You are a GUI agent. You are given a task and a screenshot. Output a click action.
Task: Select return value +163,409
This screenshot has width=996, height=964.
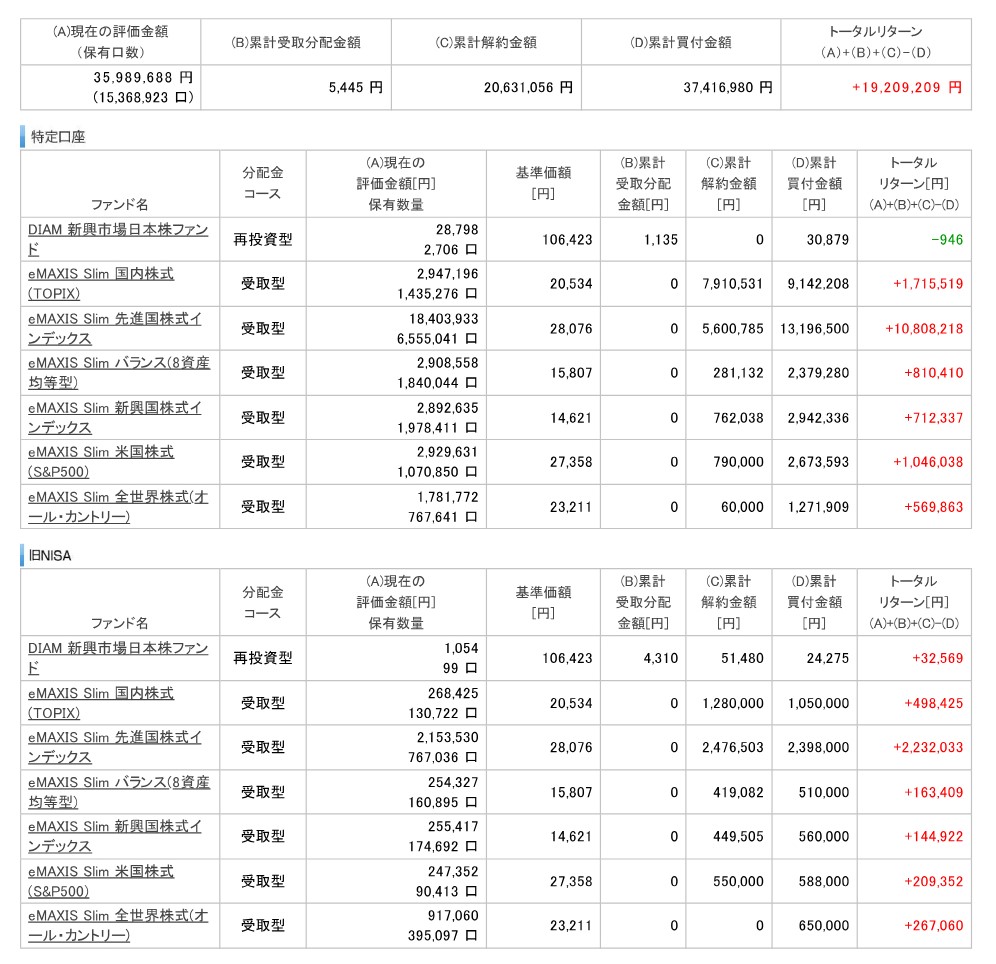(934, 792)
